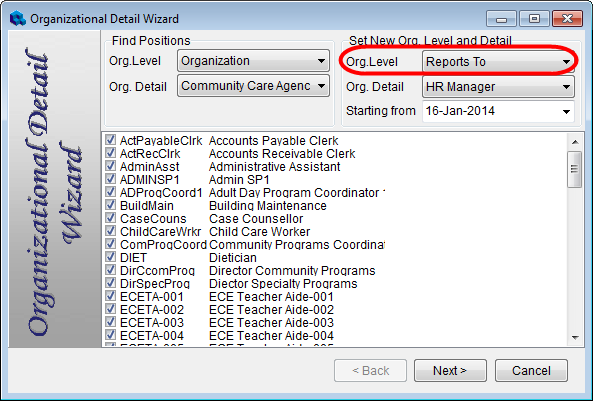Click the list scrollbar thumb
The height and width of the screenshot is (401, 593).
pos(575,169)
